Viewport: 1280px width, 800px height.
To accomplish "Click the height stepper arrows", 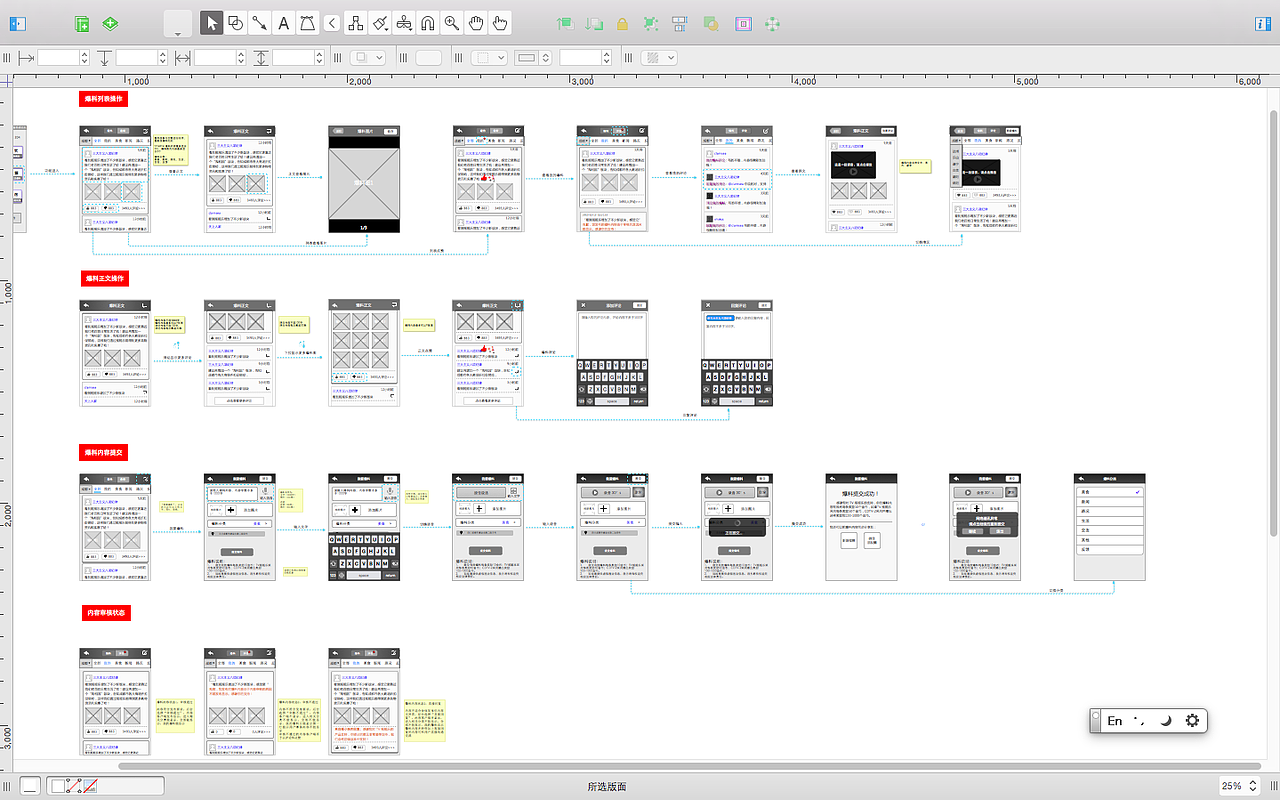I will point(319,58).
